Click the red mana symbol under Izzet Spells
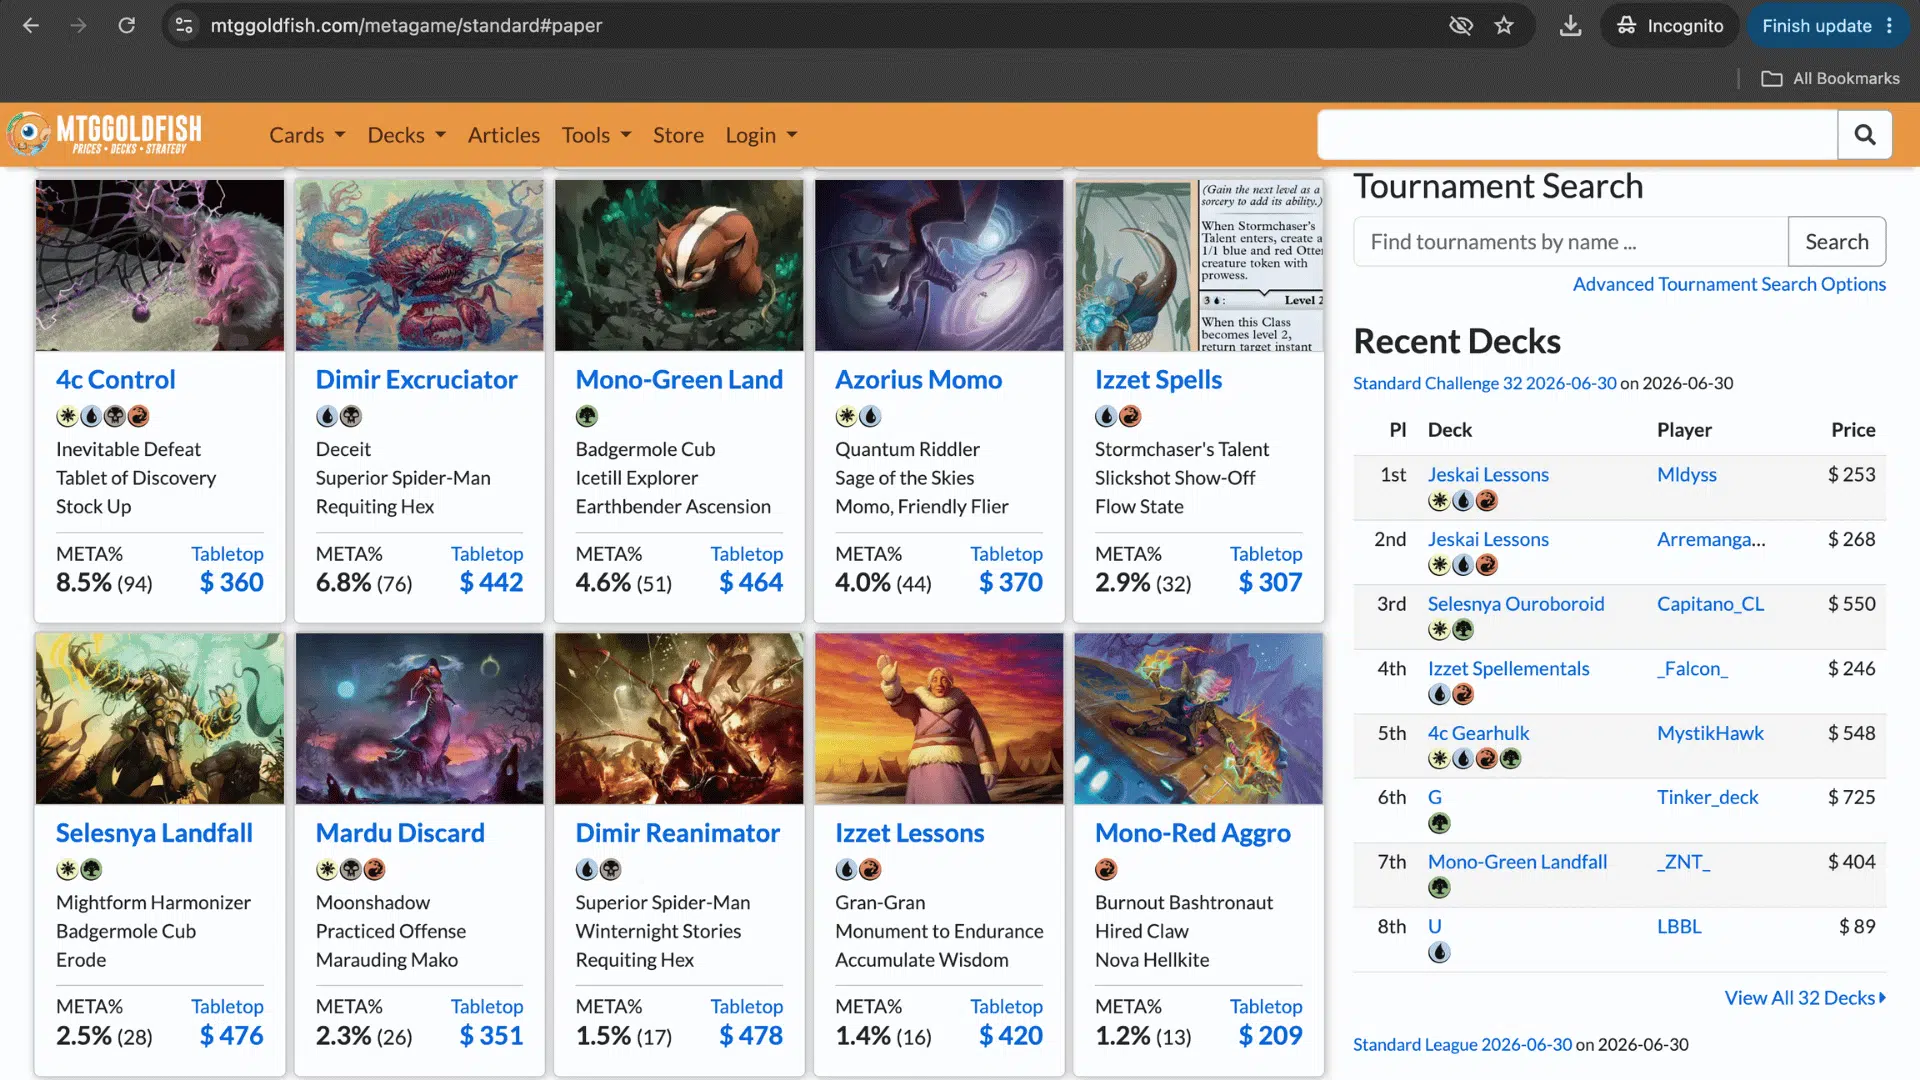Image resolution: width=1920 pixels, height=1080 pixels. pyautogui.click(x=1130, y=416)
